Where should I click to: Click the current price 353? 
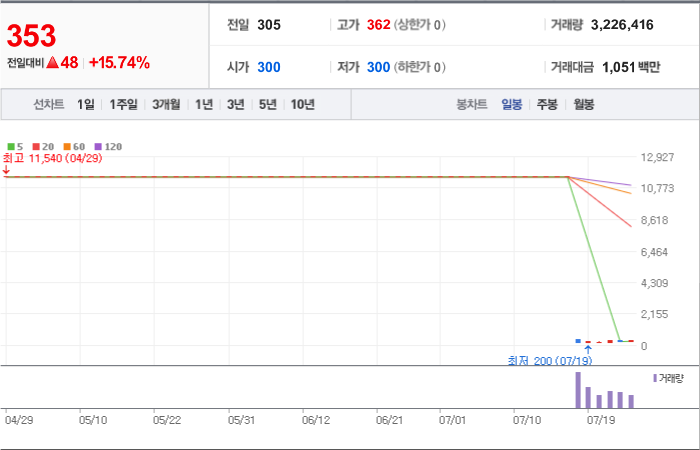tap(31, 36)
